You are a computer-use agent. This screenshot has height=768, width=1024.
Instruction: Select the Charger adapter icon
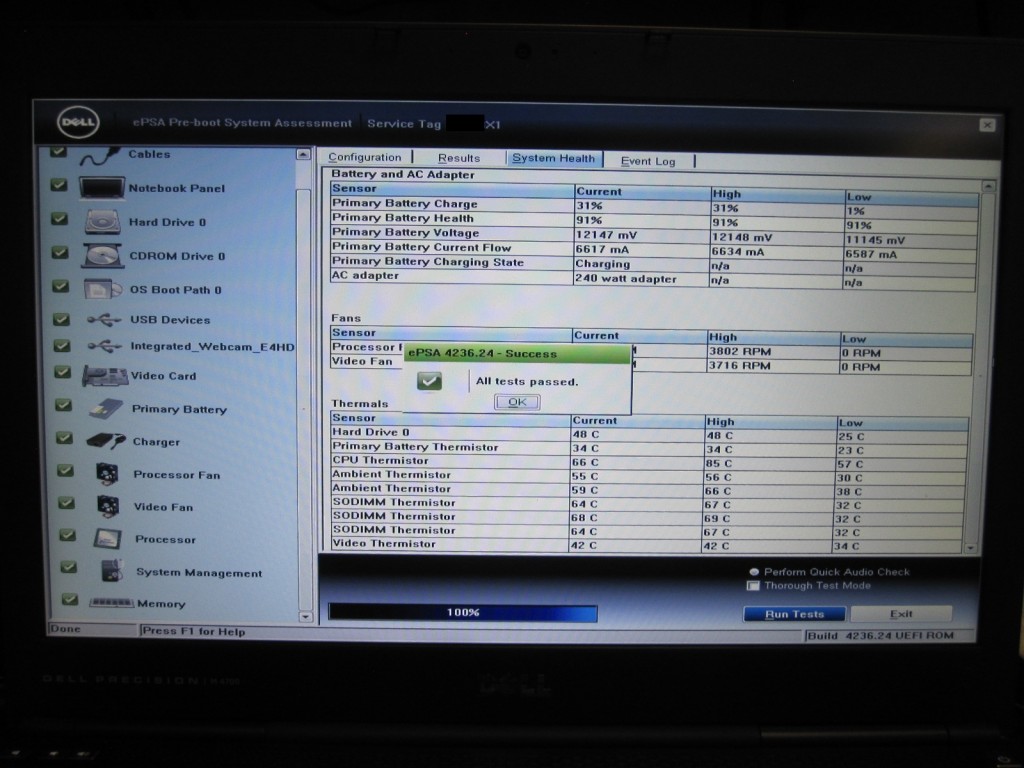(x=106, y=441)
